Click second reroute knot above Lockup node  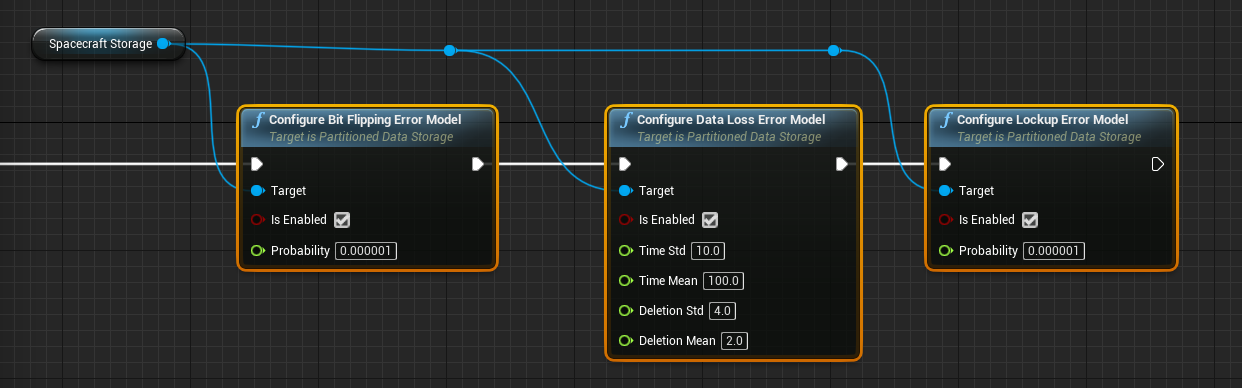coord(834,50)
